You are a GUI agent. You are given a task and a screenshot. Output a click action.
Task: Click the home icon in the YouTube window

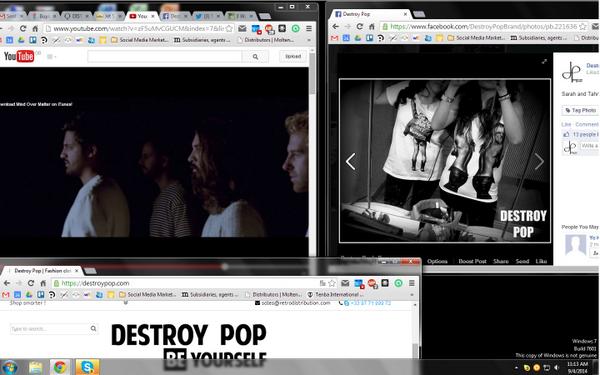[x=35, y=28]
